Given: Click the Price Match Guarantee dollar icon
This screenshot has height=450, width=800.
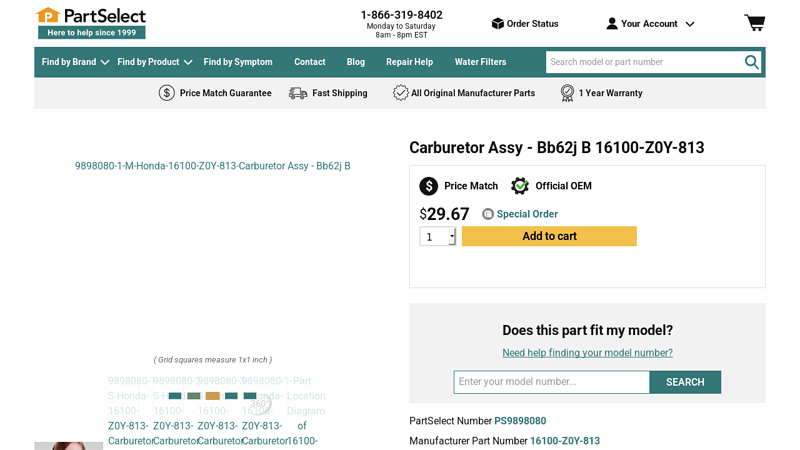Looking at the screenshot, I should pyautogui.click(x=167, y=93).
